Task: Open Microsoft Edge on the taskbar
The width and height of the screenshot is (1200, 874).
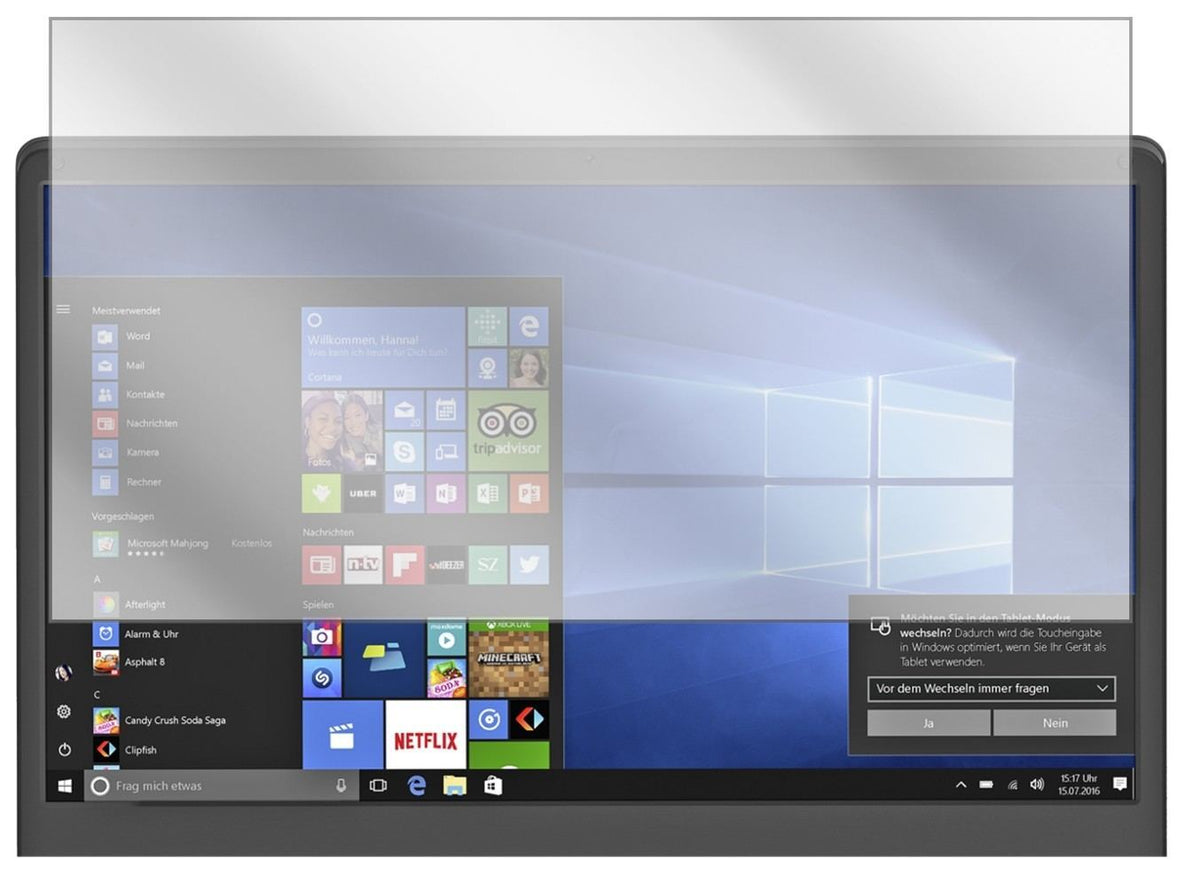Action: coord(416,786)
